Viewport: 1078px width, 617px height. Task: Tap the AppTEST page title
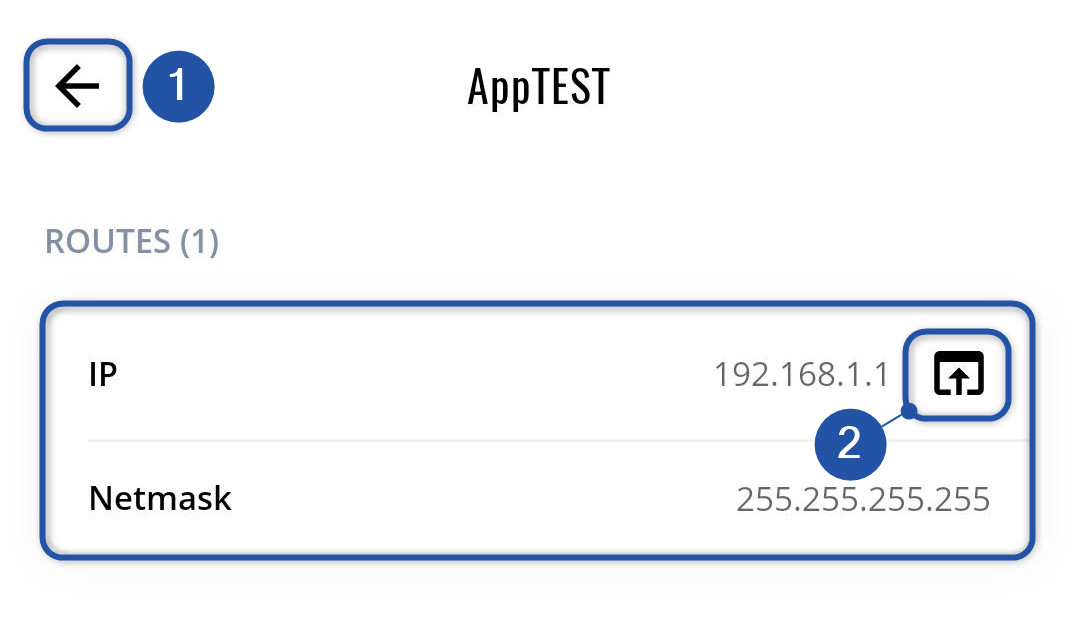pyautogui.click(x=538, y=88)
